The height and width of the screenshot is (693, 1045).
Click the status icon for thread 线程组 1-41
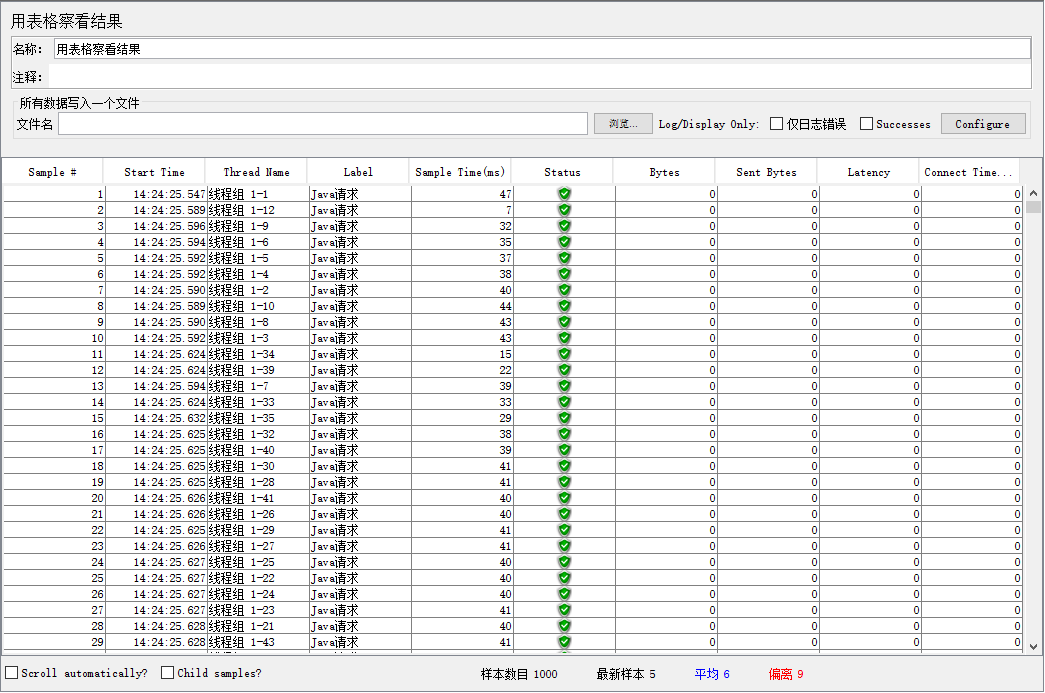tap(564, 498)
